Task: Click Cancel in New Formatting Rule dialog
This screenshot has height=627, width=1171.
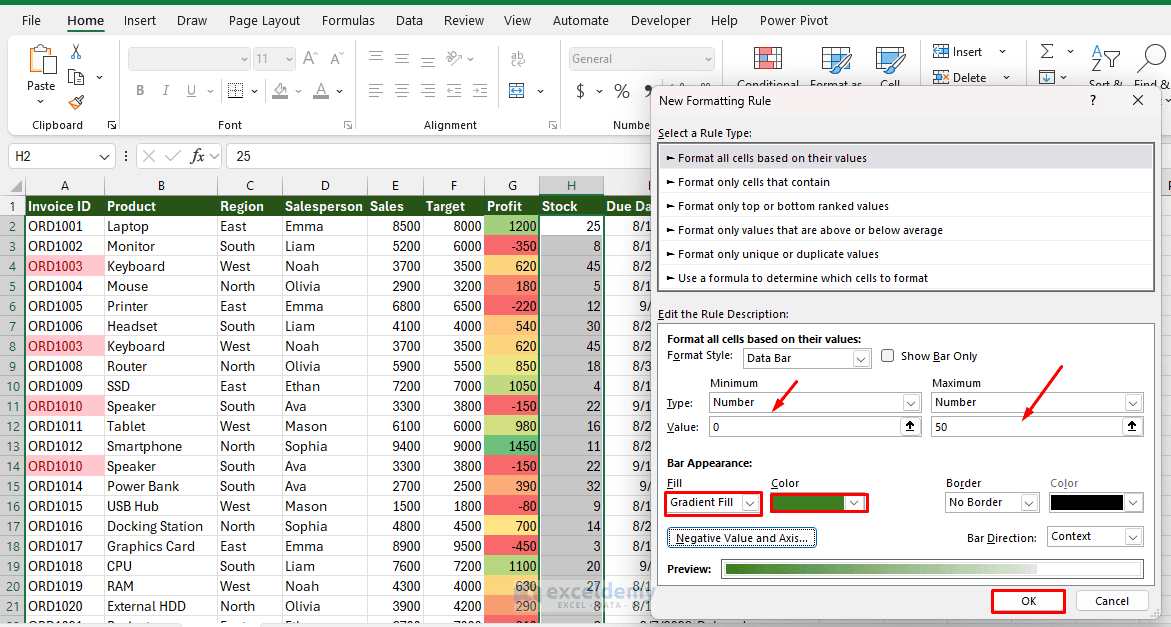Action: coord(1111,601)
